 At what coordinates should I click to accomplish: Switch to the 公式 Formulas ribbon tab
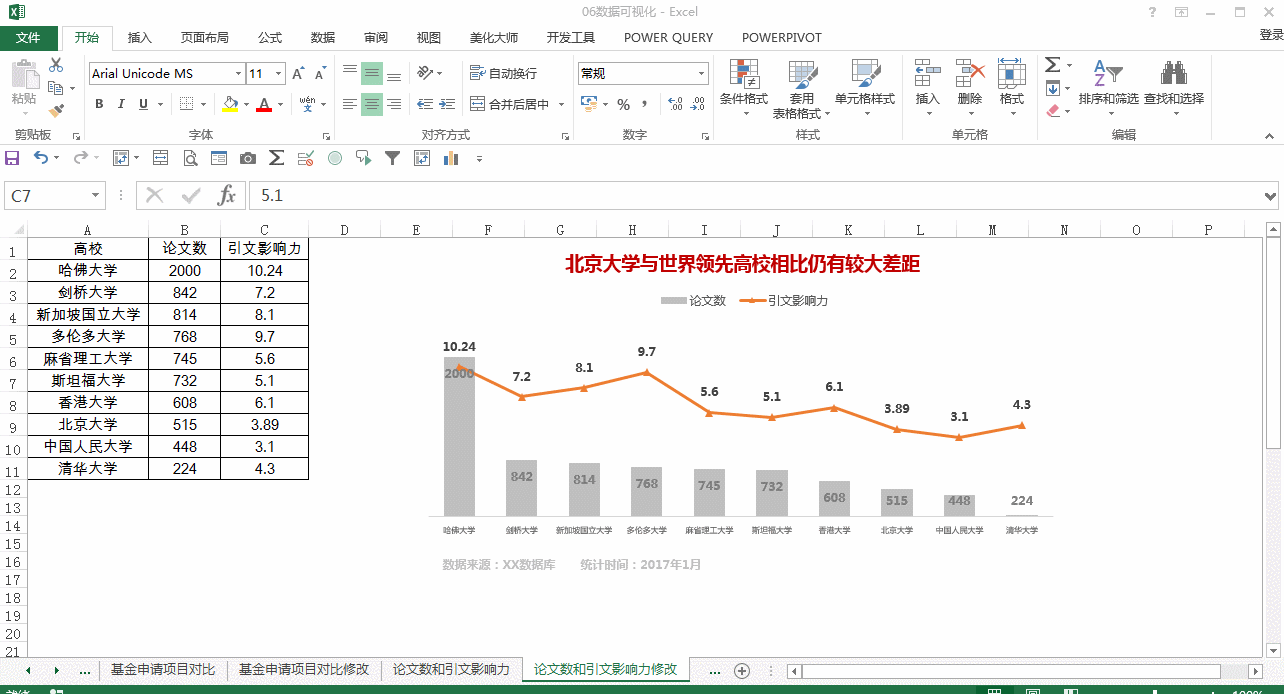tap(270, 38)
